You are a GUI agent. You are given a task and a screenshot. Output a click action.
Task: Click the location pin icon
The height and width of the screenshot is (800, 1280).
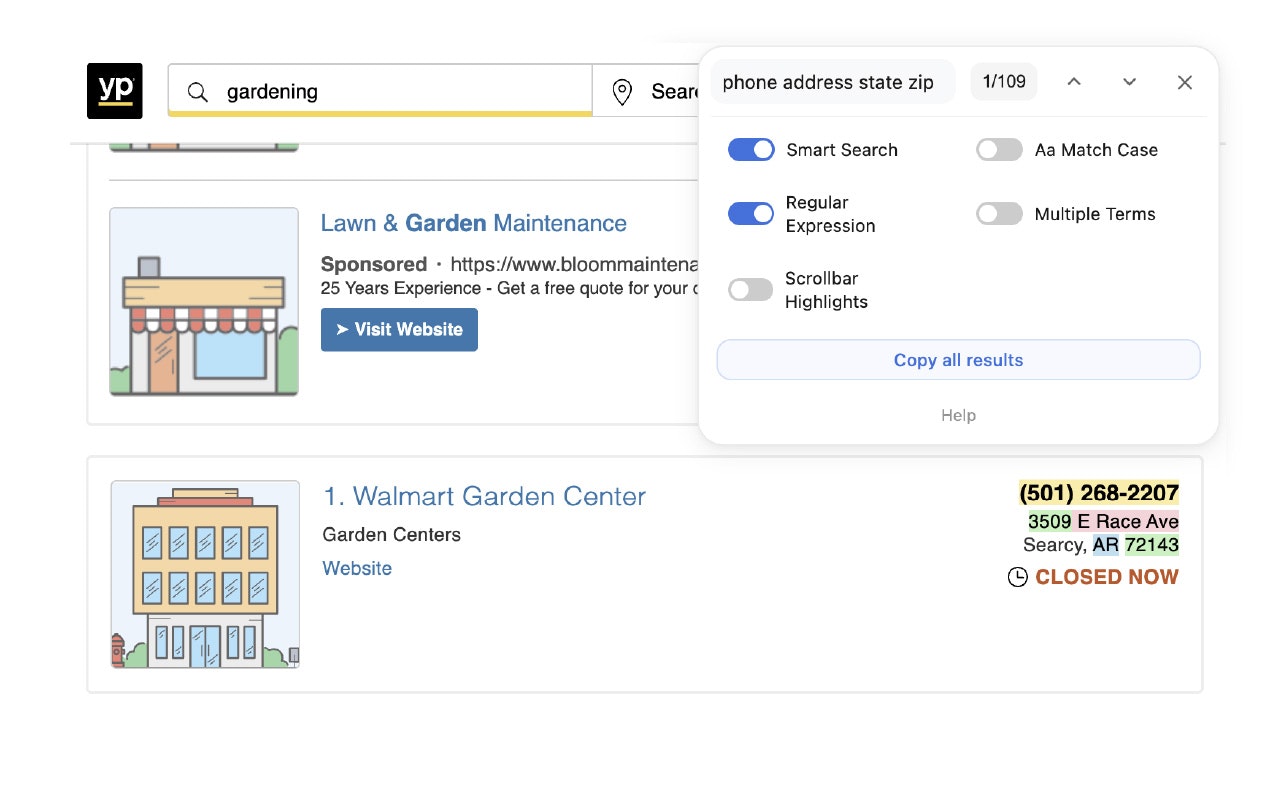pos(622,92)
